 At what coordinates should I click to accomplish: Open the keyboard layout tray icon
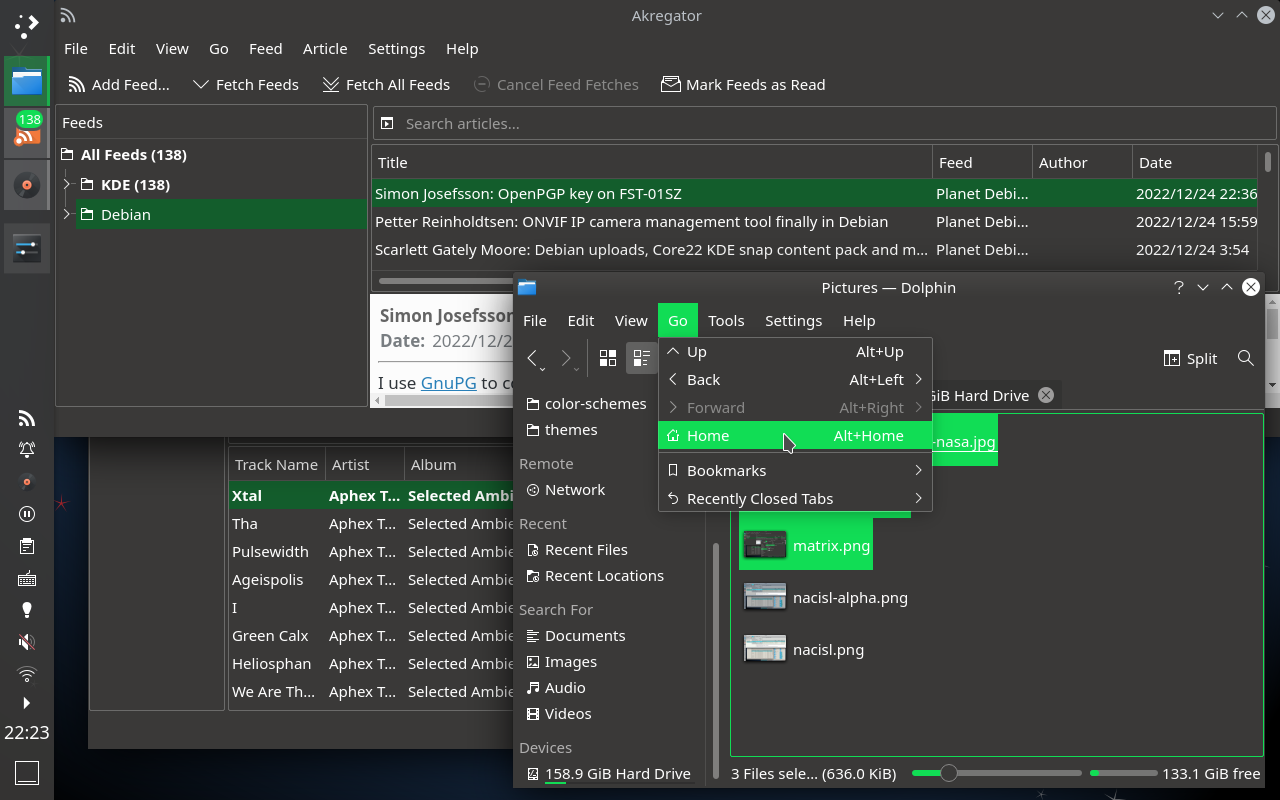pos(27,578)
